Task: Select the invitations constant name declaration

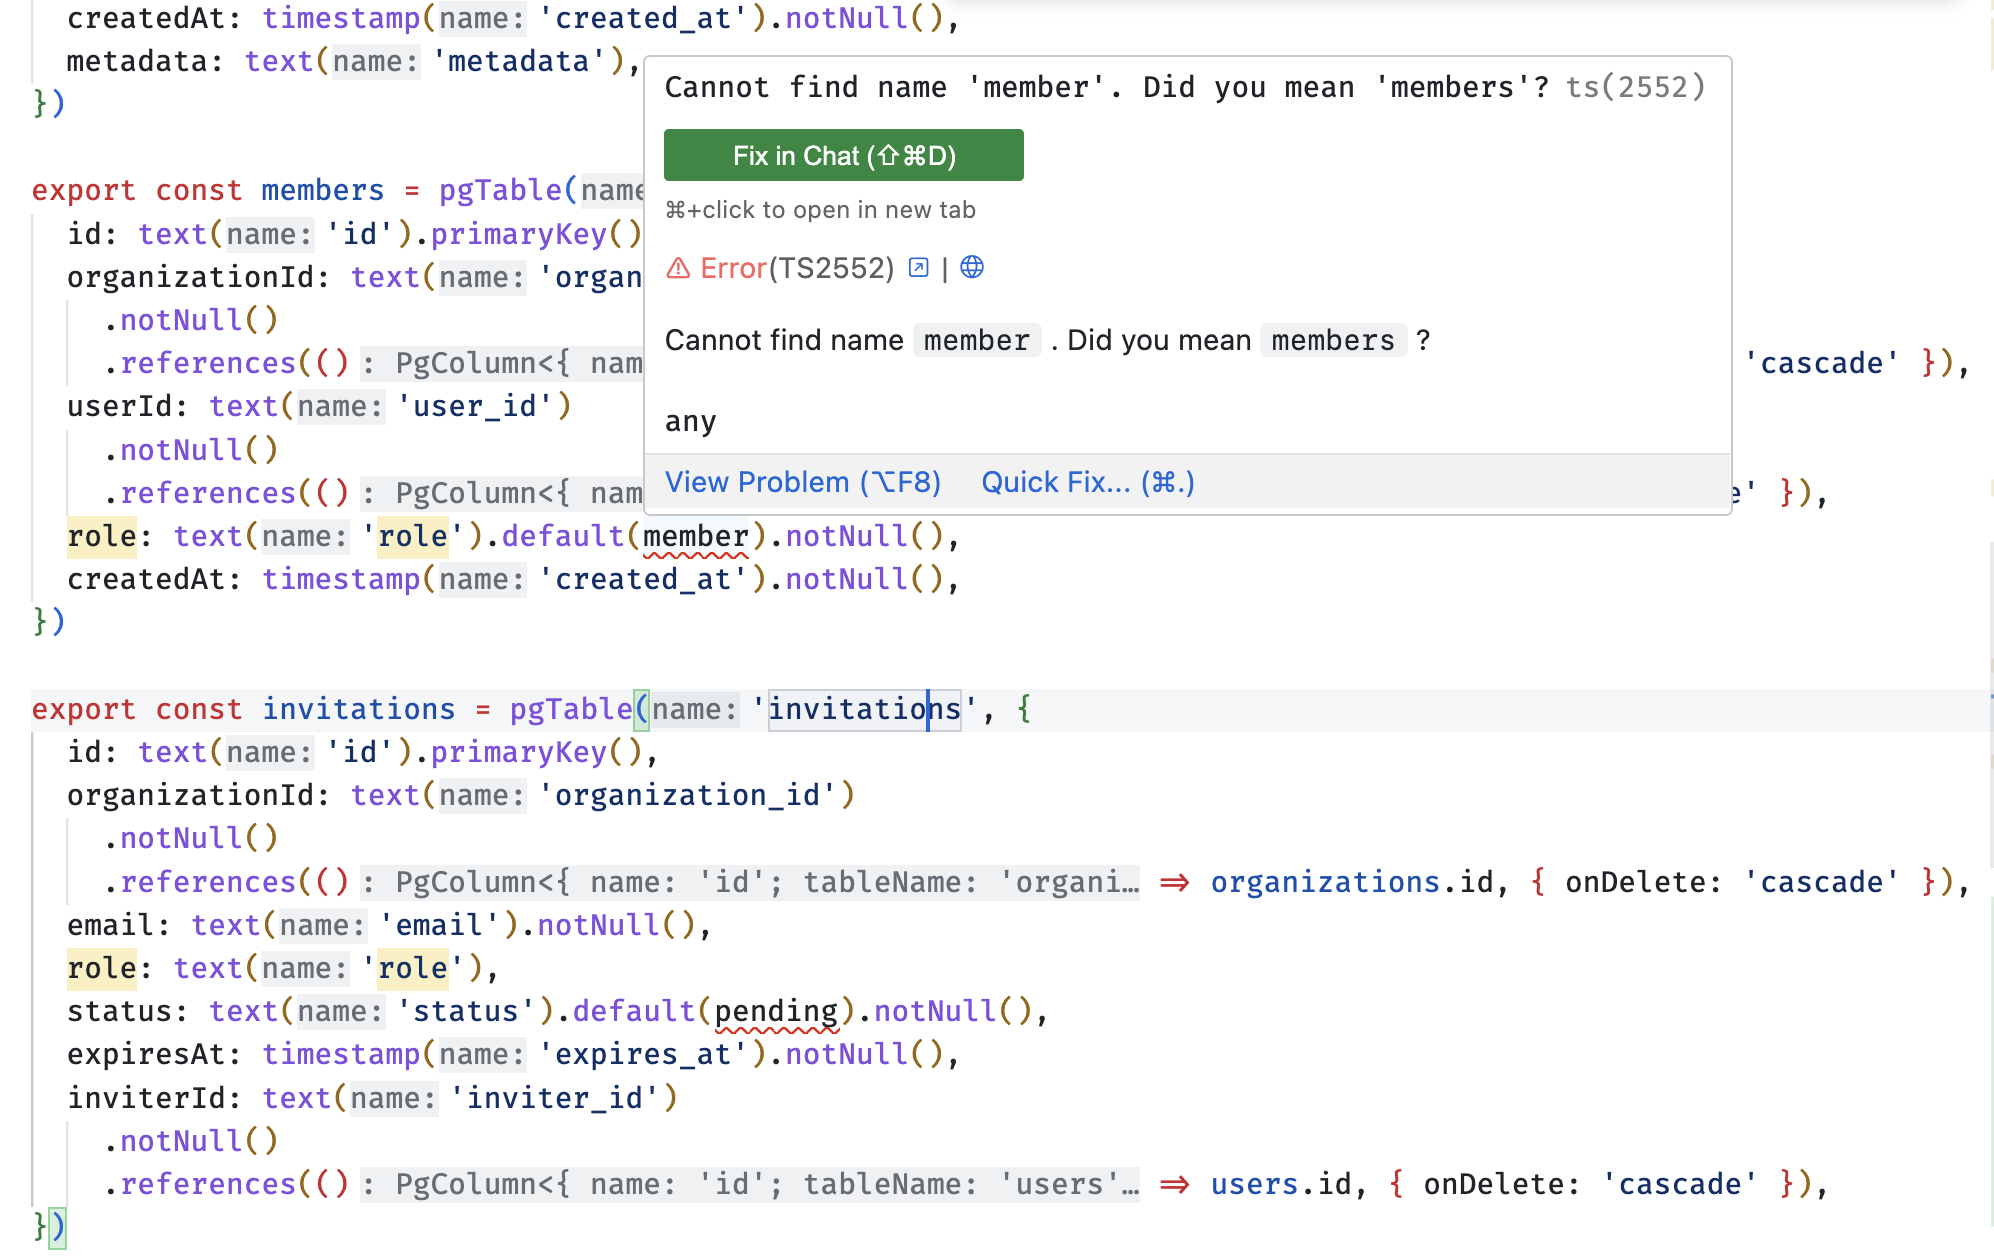Action: (358, 710)
